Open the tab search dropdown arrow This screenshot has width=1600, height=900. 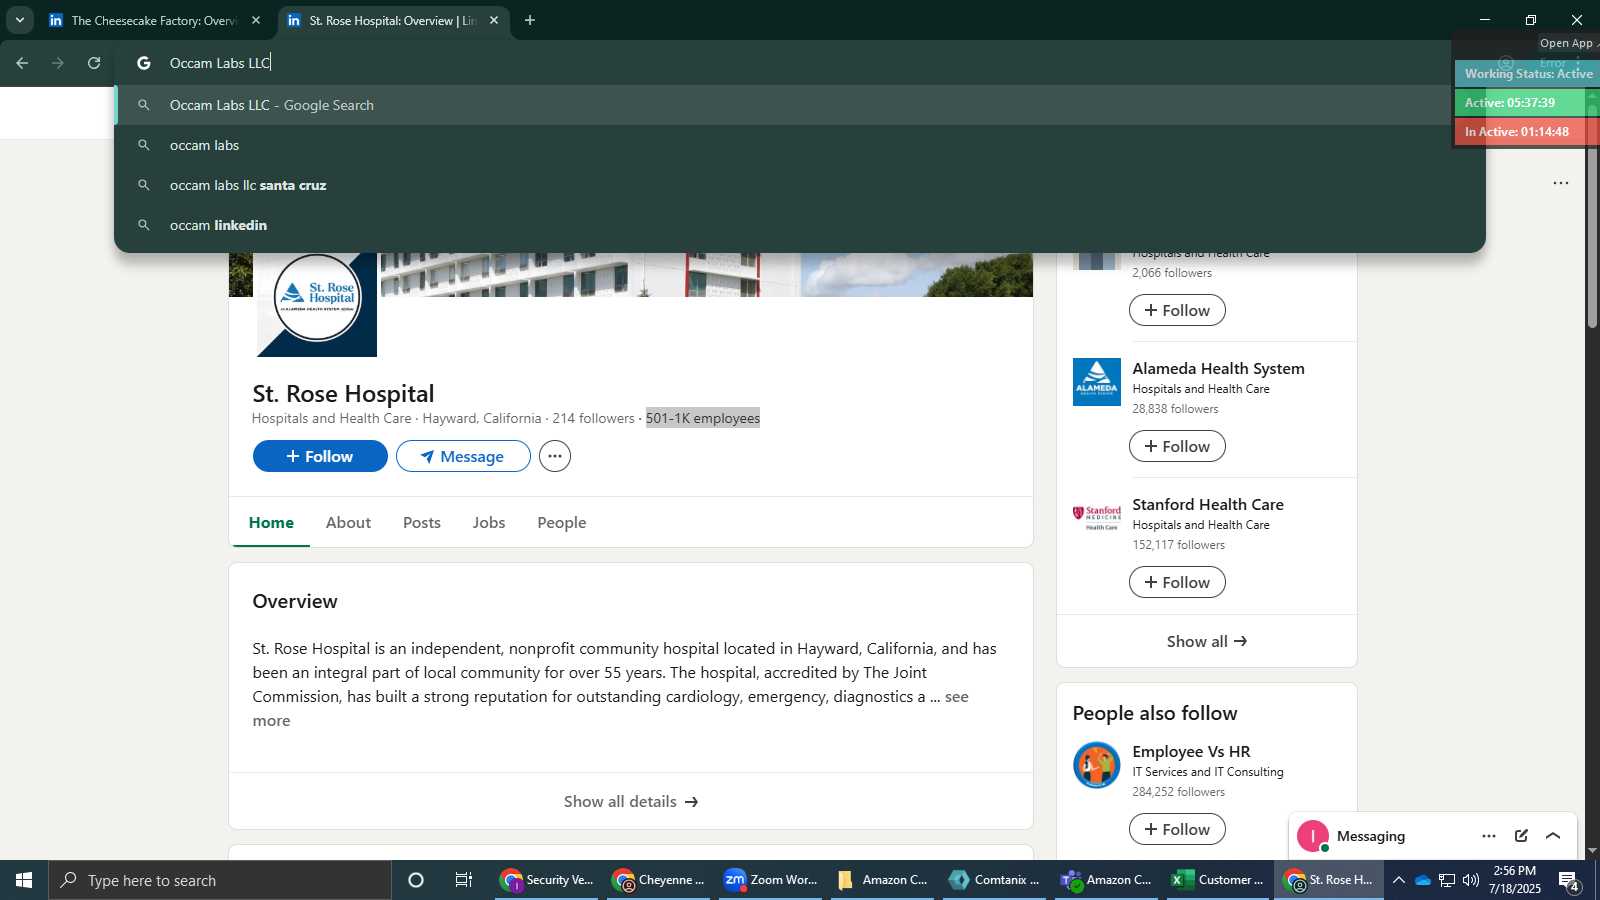click(x=19, y=20)
